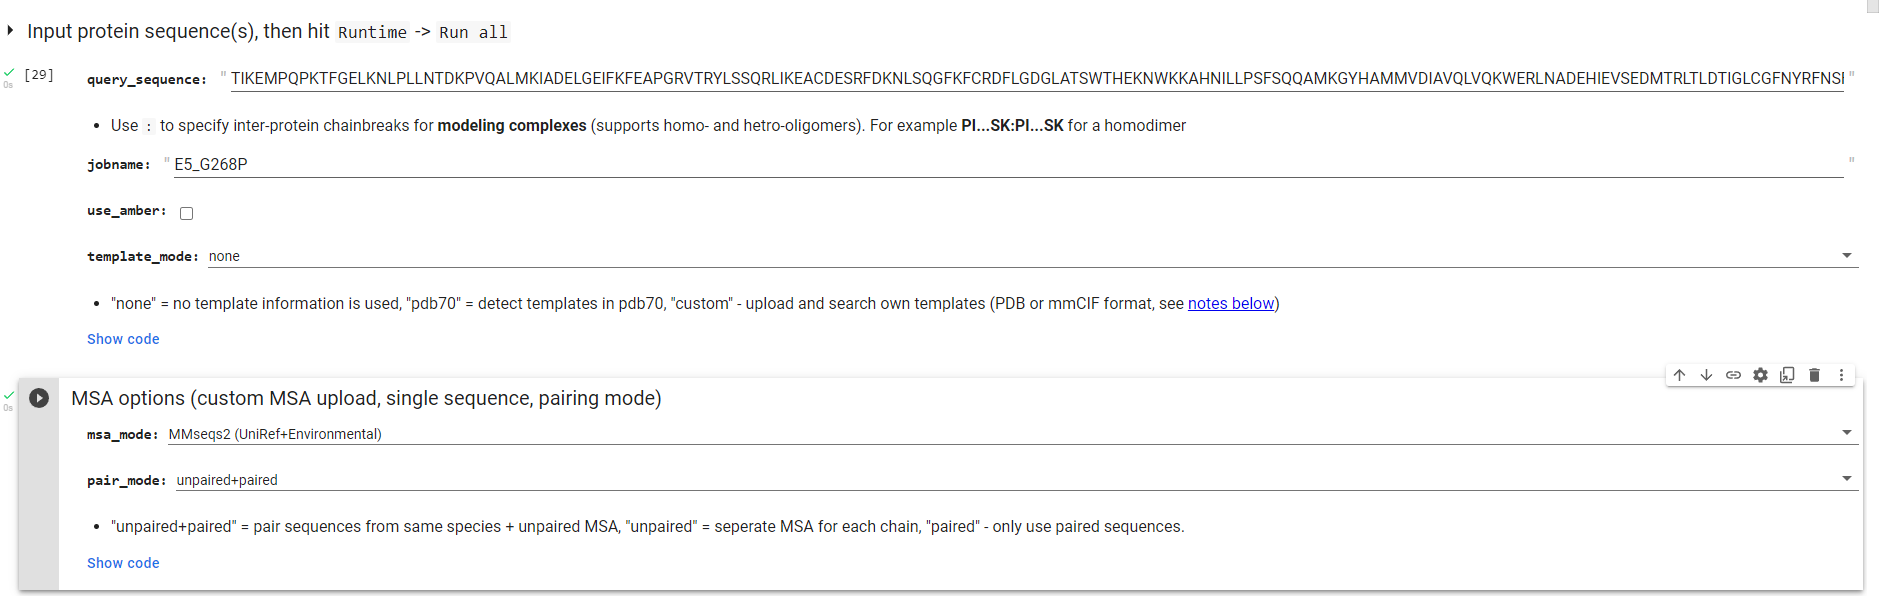Open the pair_mode dropdown
This screenshot has height=596, width=1879.
pyautogui.click(x=1846, y=478)
